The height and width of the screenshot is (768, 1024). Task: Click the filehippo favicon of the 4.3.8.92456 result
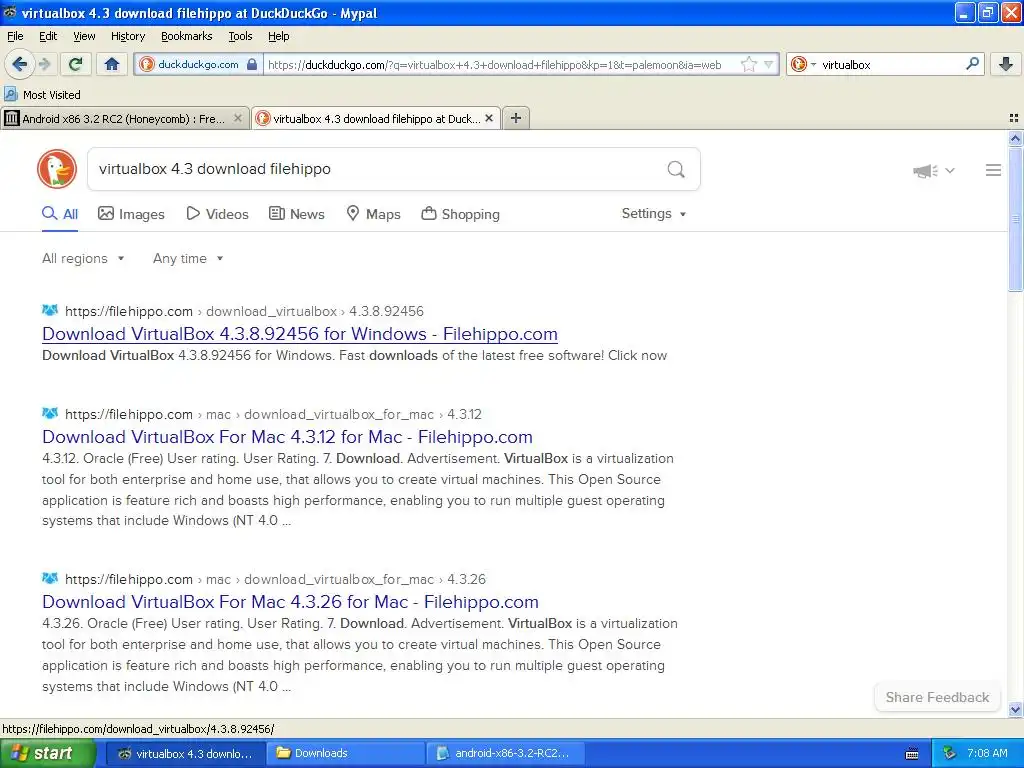[x=50, y=310]
